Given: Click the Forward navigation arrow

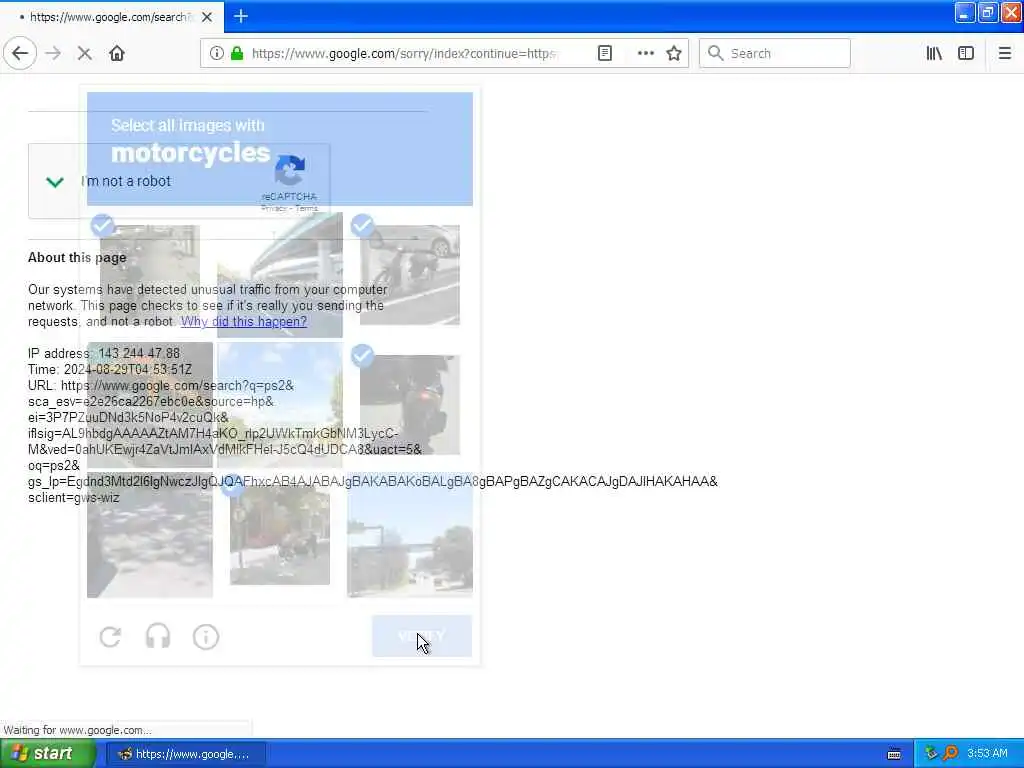Looking at the screenshot, I should (54, 54).
